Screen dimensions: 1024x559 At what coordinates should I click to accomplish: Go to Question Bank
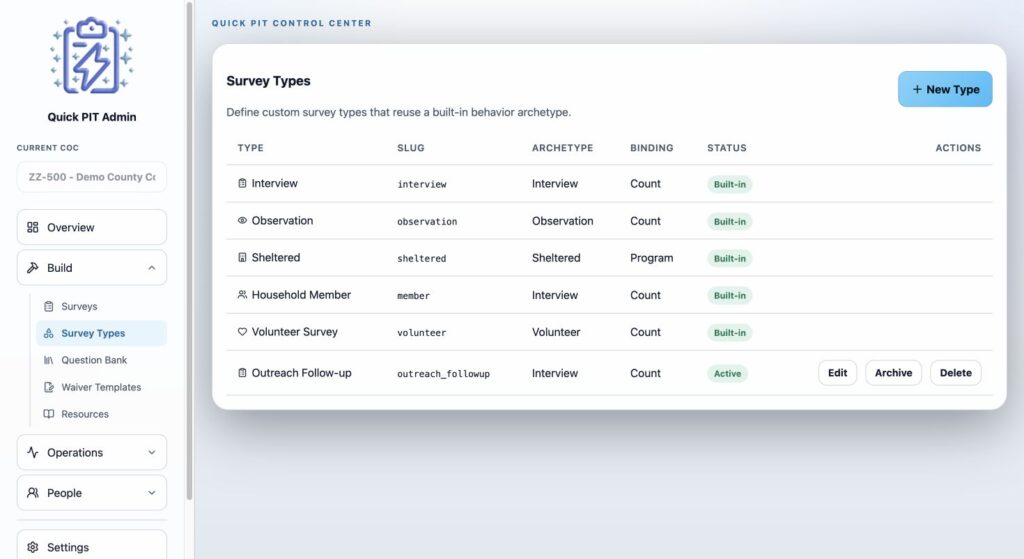coord(101,360)
